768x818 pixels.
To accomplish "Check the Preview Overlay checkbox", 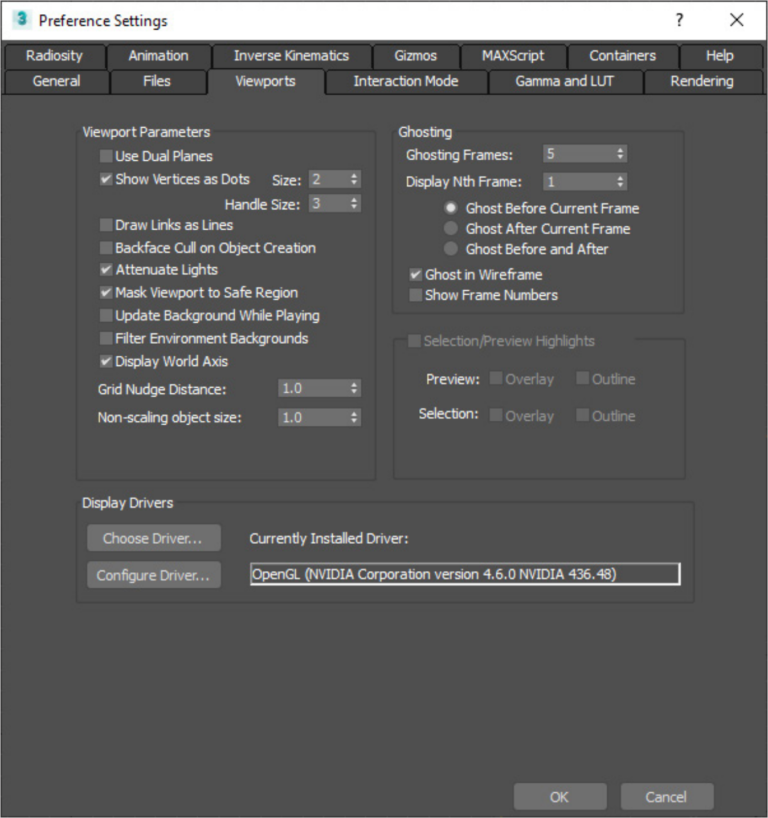I will (496, 378).
